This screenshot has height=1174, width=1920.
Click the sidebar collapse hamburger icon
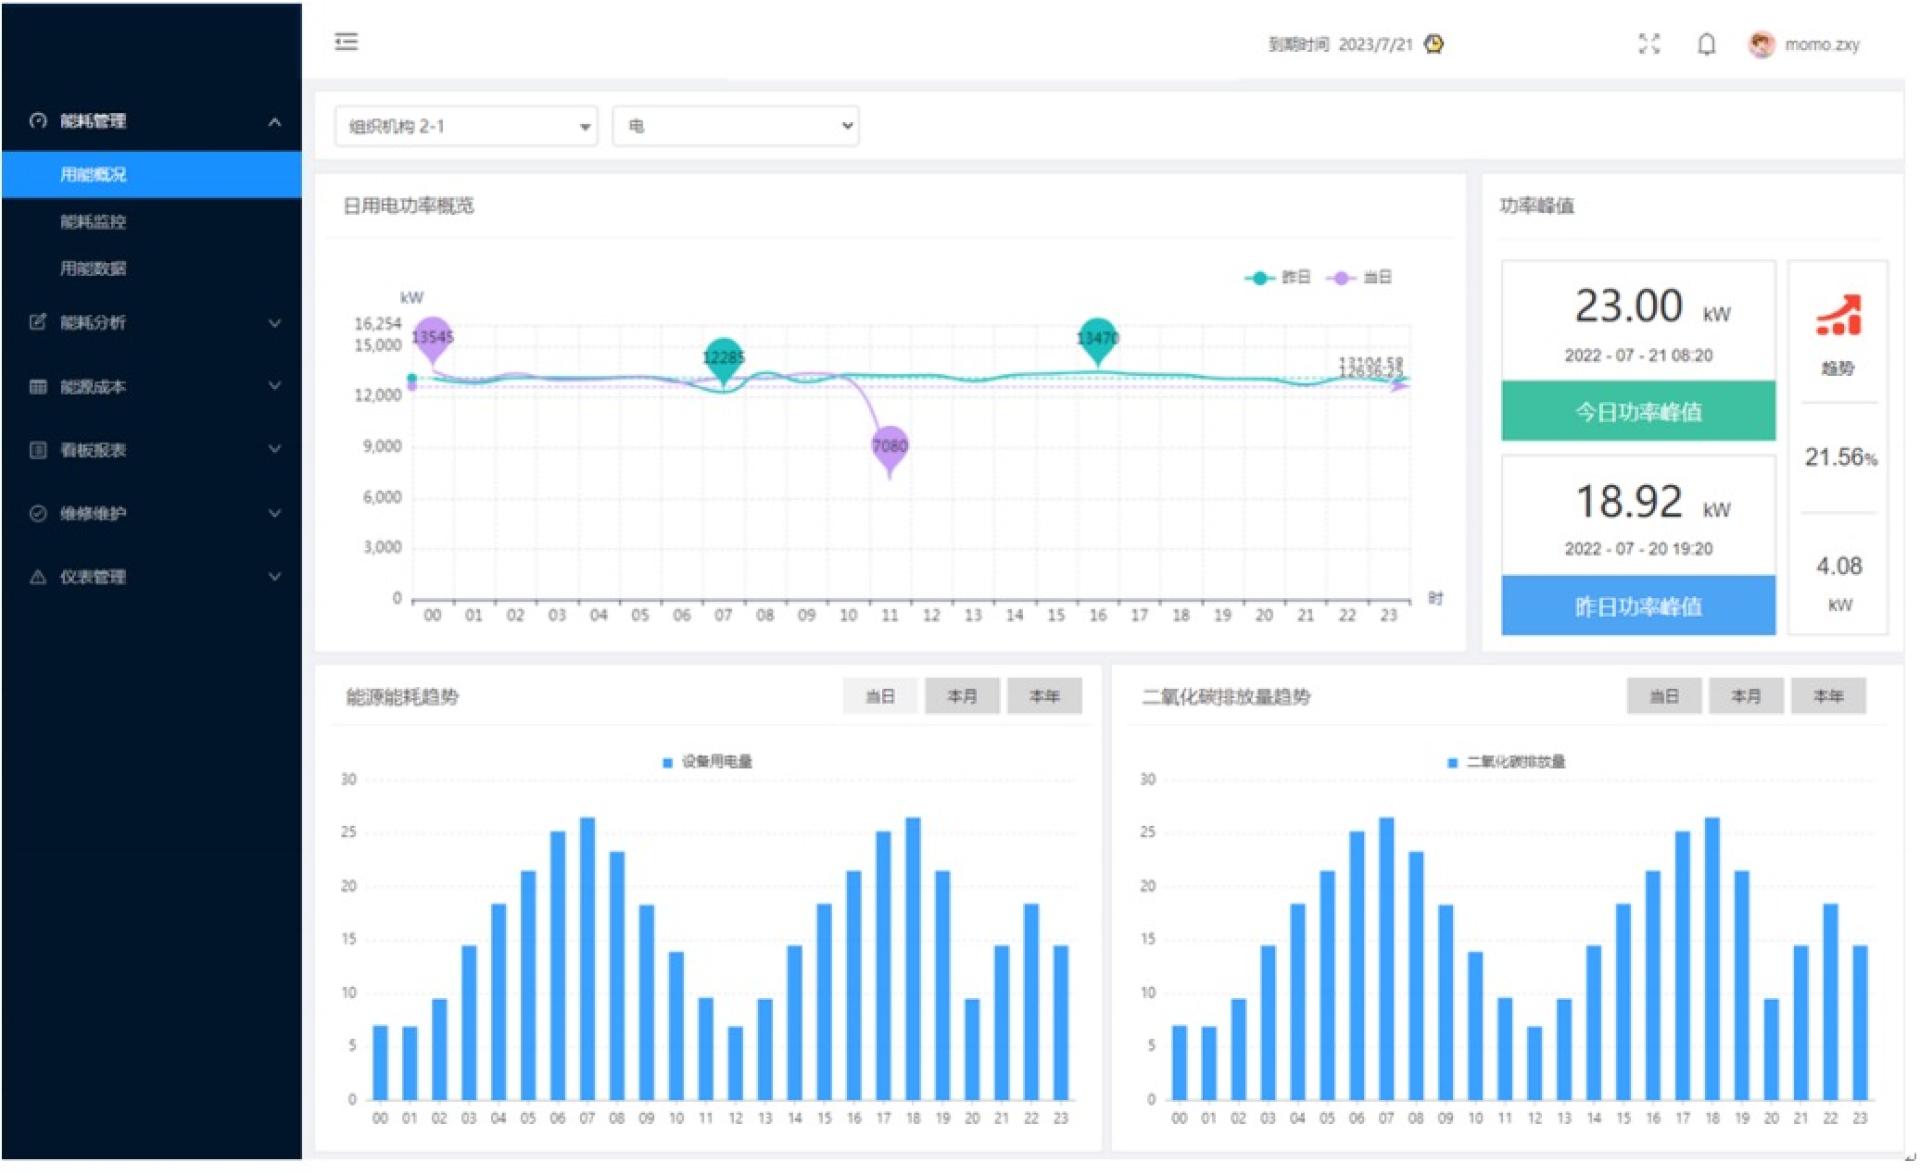click(346, 42)
